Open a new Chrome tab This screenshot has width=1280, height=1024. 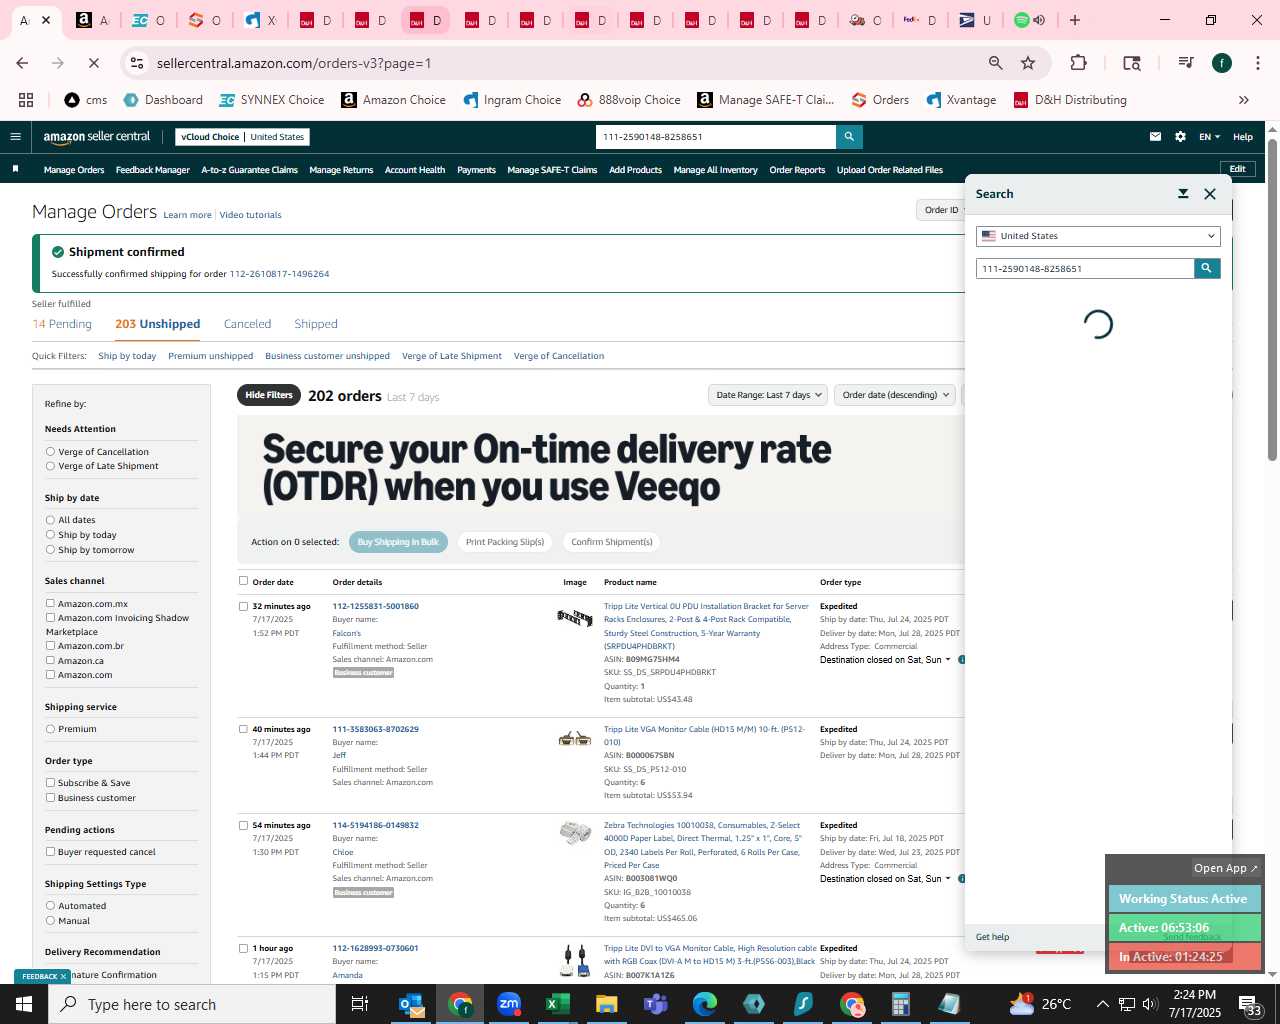pos(1075,20)
